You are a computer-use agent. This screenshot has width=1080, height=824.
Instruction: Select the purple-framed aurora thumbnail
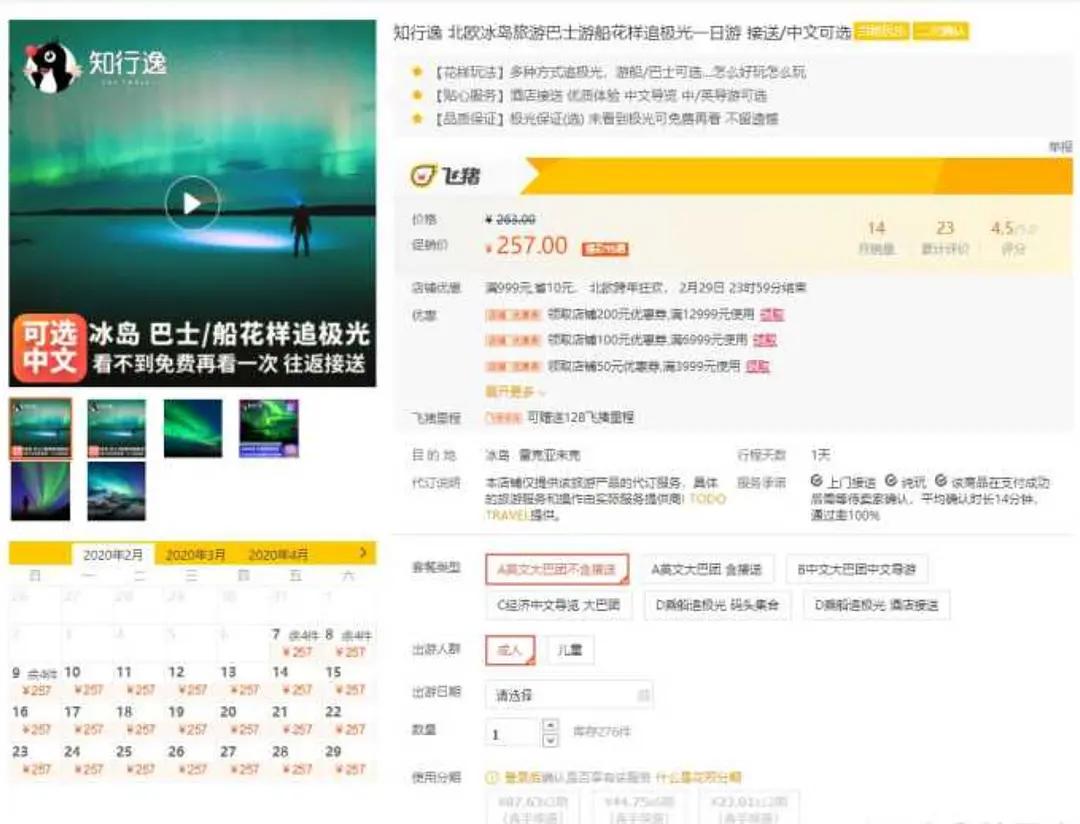click(x=269, y=428)
